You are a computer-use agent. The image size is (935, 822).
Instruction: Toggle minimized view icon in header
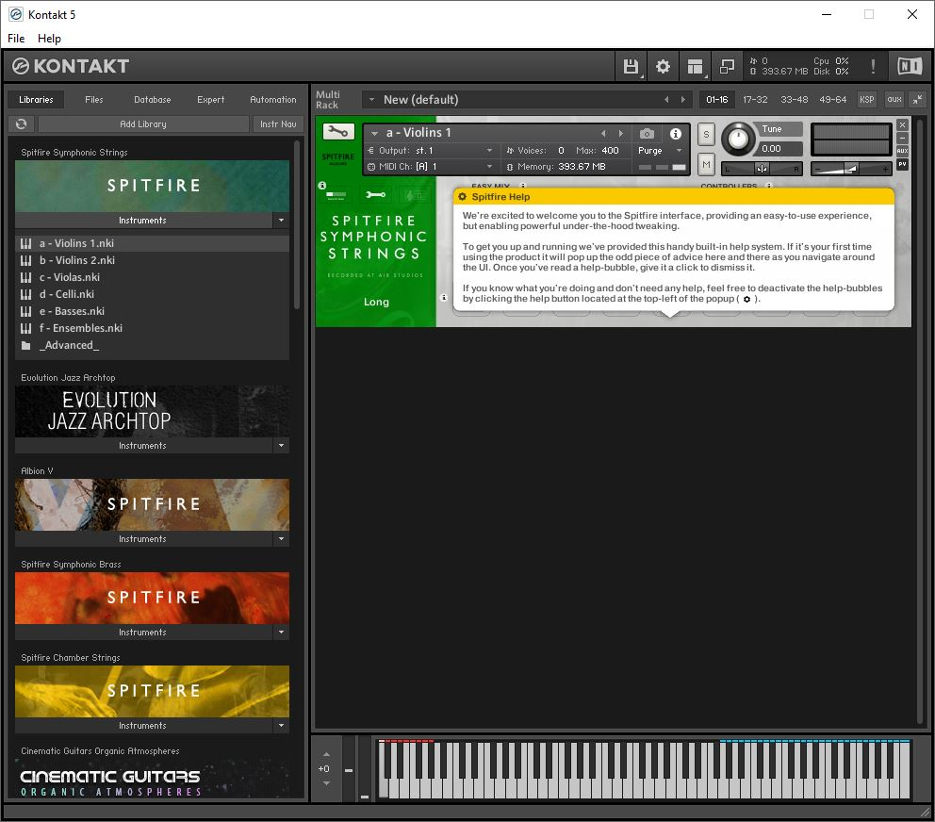pos(726,66)
